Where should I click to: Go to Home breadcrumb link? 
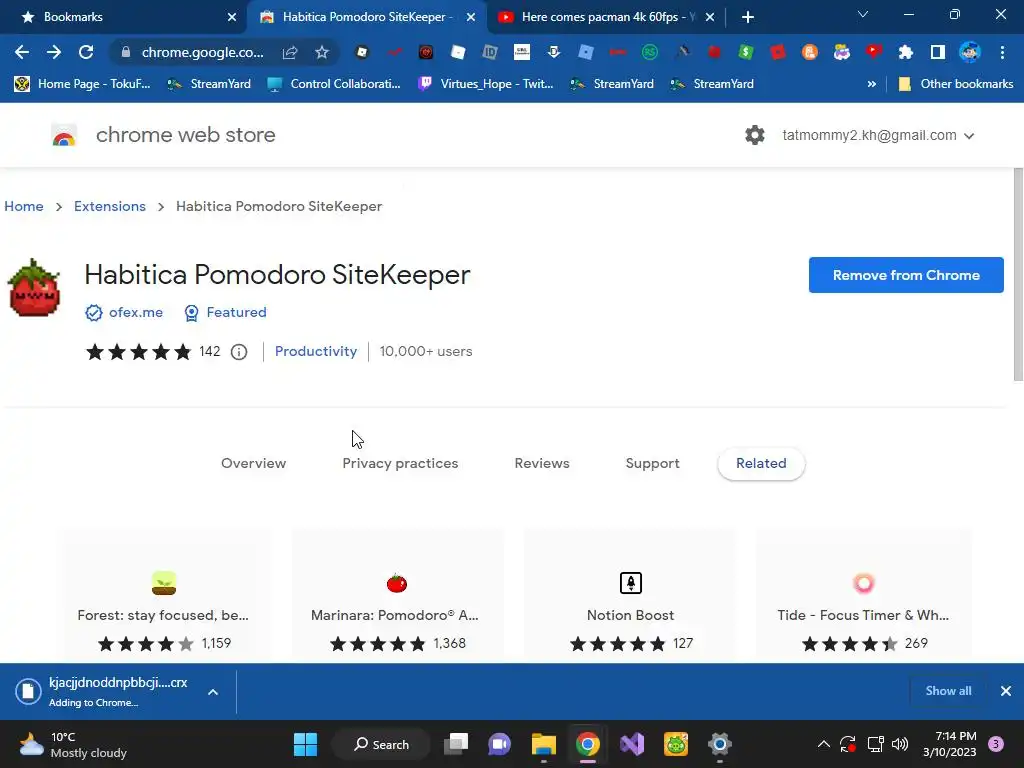24,206
